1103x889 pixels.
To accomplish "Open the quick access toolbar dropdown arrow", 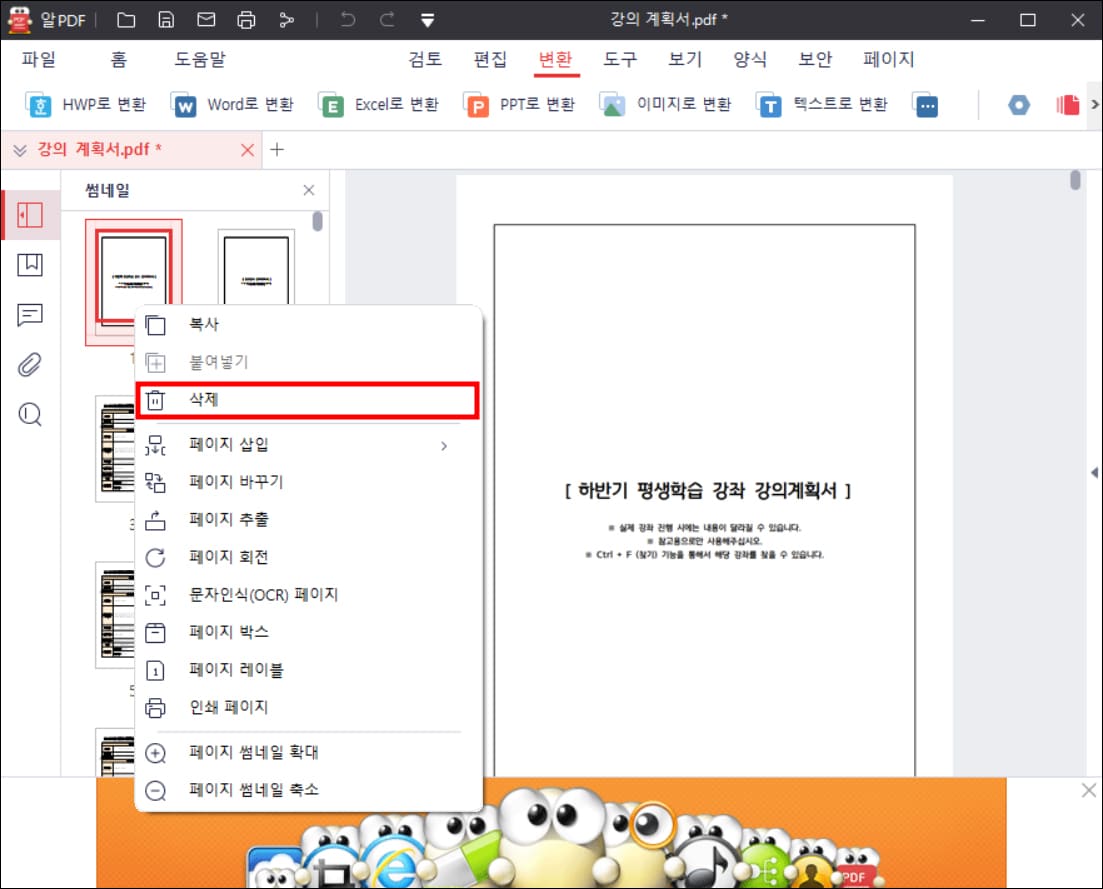I will [426, 20].
